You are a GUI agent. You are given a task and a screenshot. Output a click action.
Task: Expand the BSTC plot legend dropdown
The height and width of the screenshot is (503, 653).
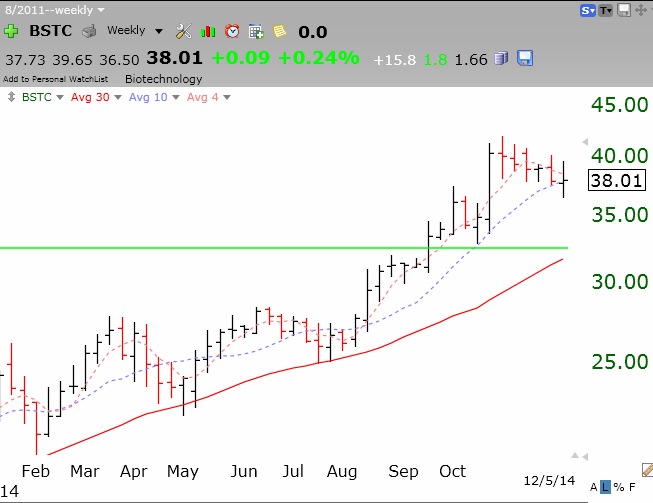60,97
